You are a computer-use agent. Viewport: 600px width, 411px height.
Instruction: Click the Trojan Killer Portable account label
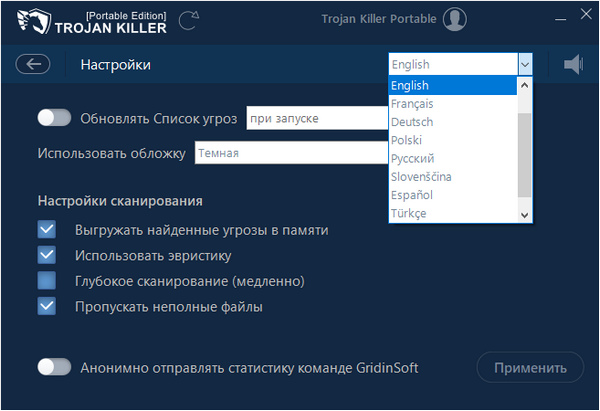[x=379, y=19]
